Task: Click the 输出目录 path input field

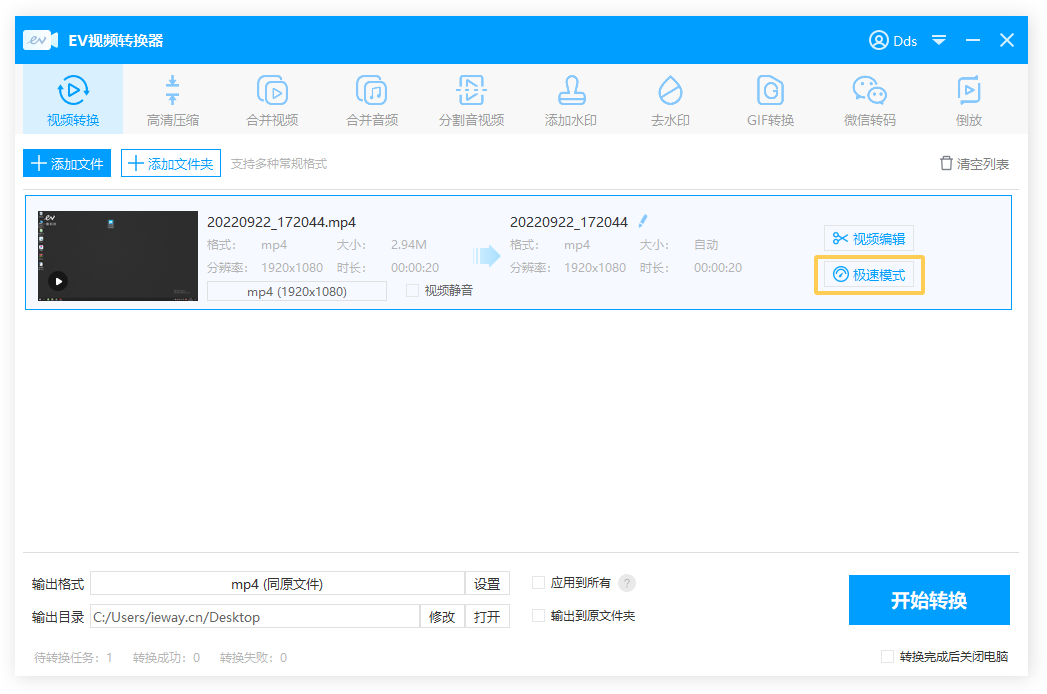Action: coord(254,617)
